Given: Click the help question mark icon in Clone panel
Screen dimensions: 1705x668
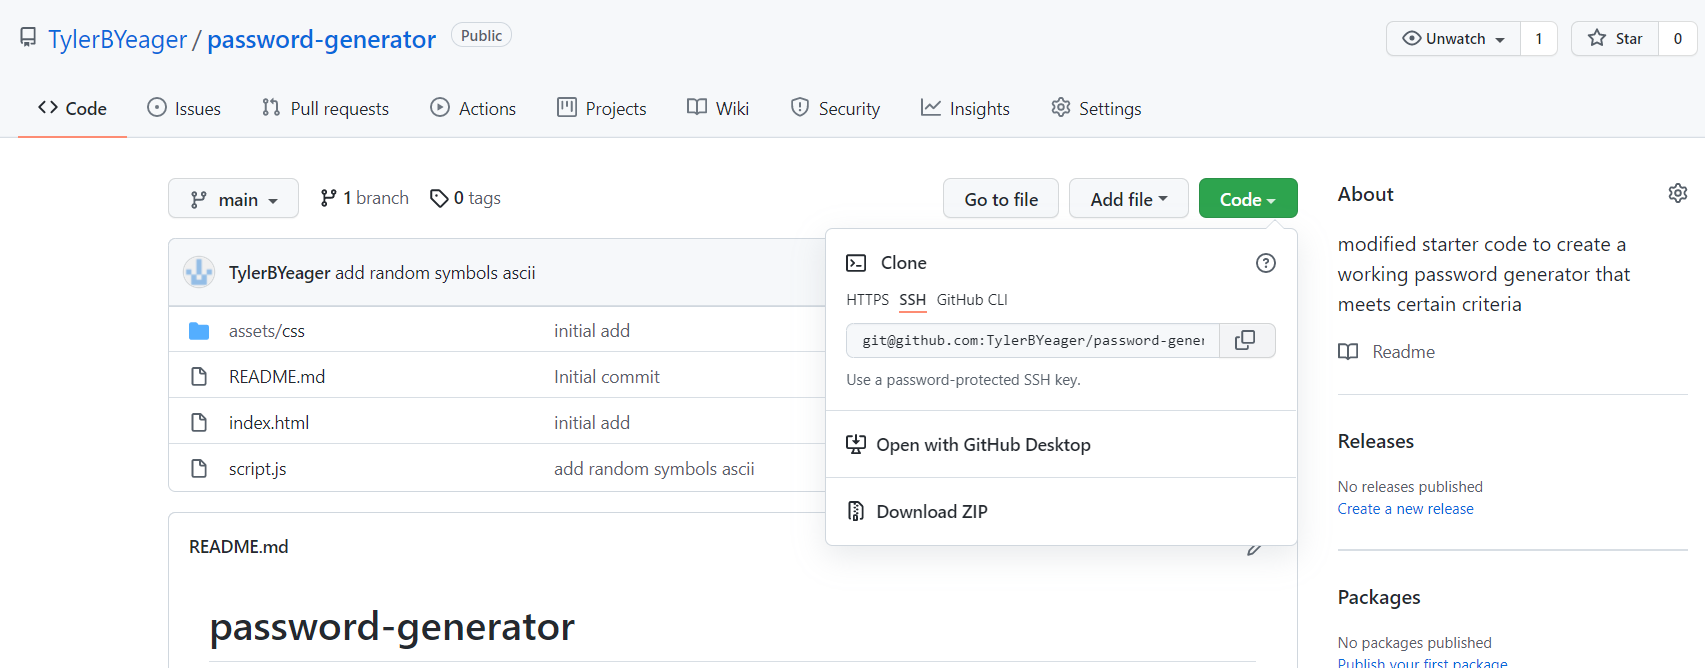Looking at the screenshot, I should coord(1266,263).
